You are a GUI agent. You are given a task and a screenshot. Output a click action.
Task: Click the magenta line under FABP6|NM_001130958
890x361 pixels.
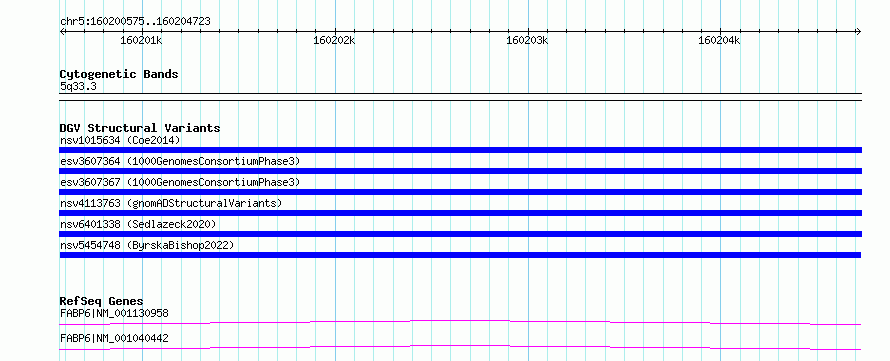460,322
